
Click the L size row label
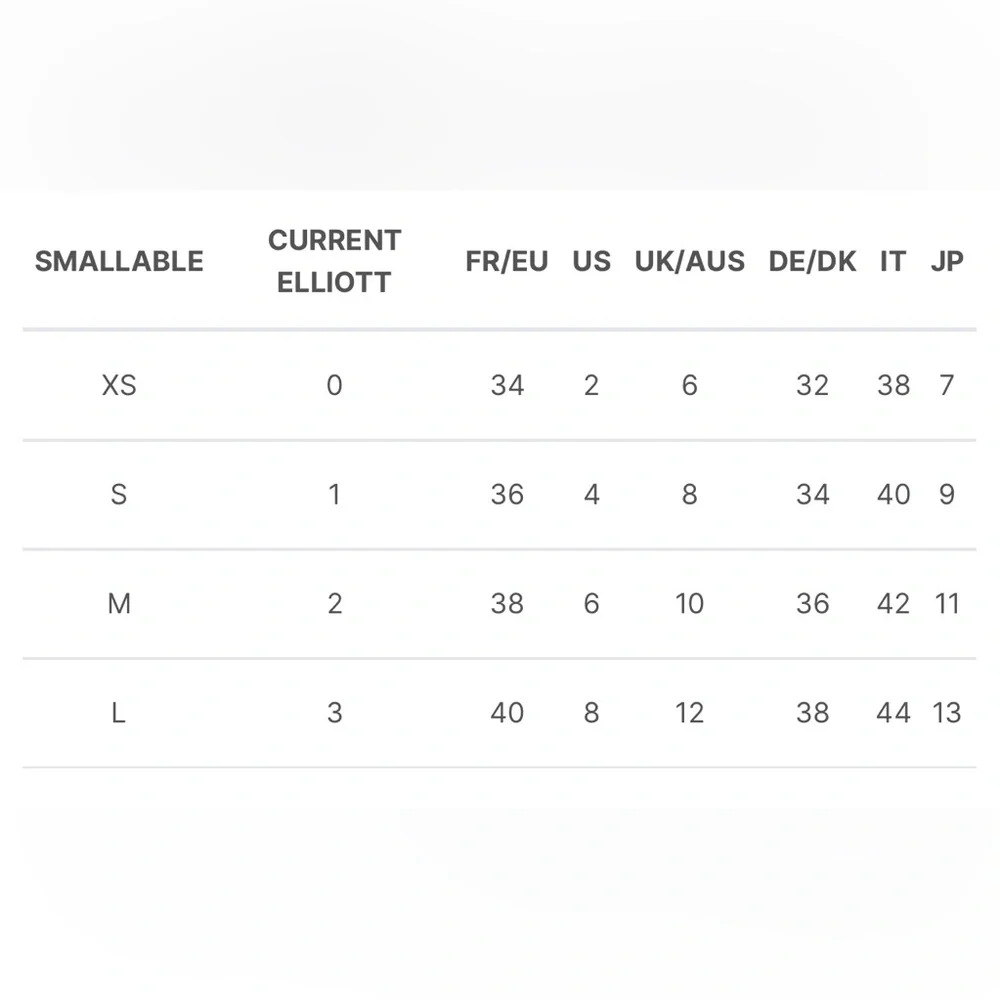pyautogui.click(x=119, y=713)
